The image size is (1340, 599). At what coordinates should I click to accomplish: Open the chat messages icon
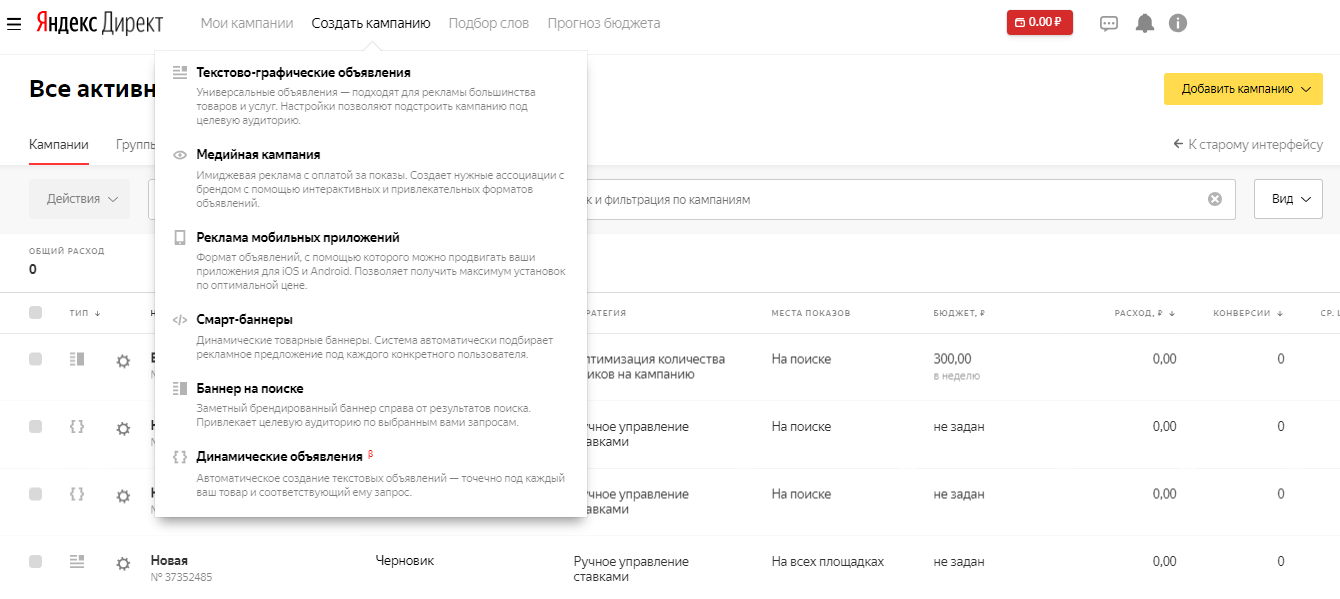(1109, 23)
